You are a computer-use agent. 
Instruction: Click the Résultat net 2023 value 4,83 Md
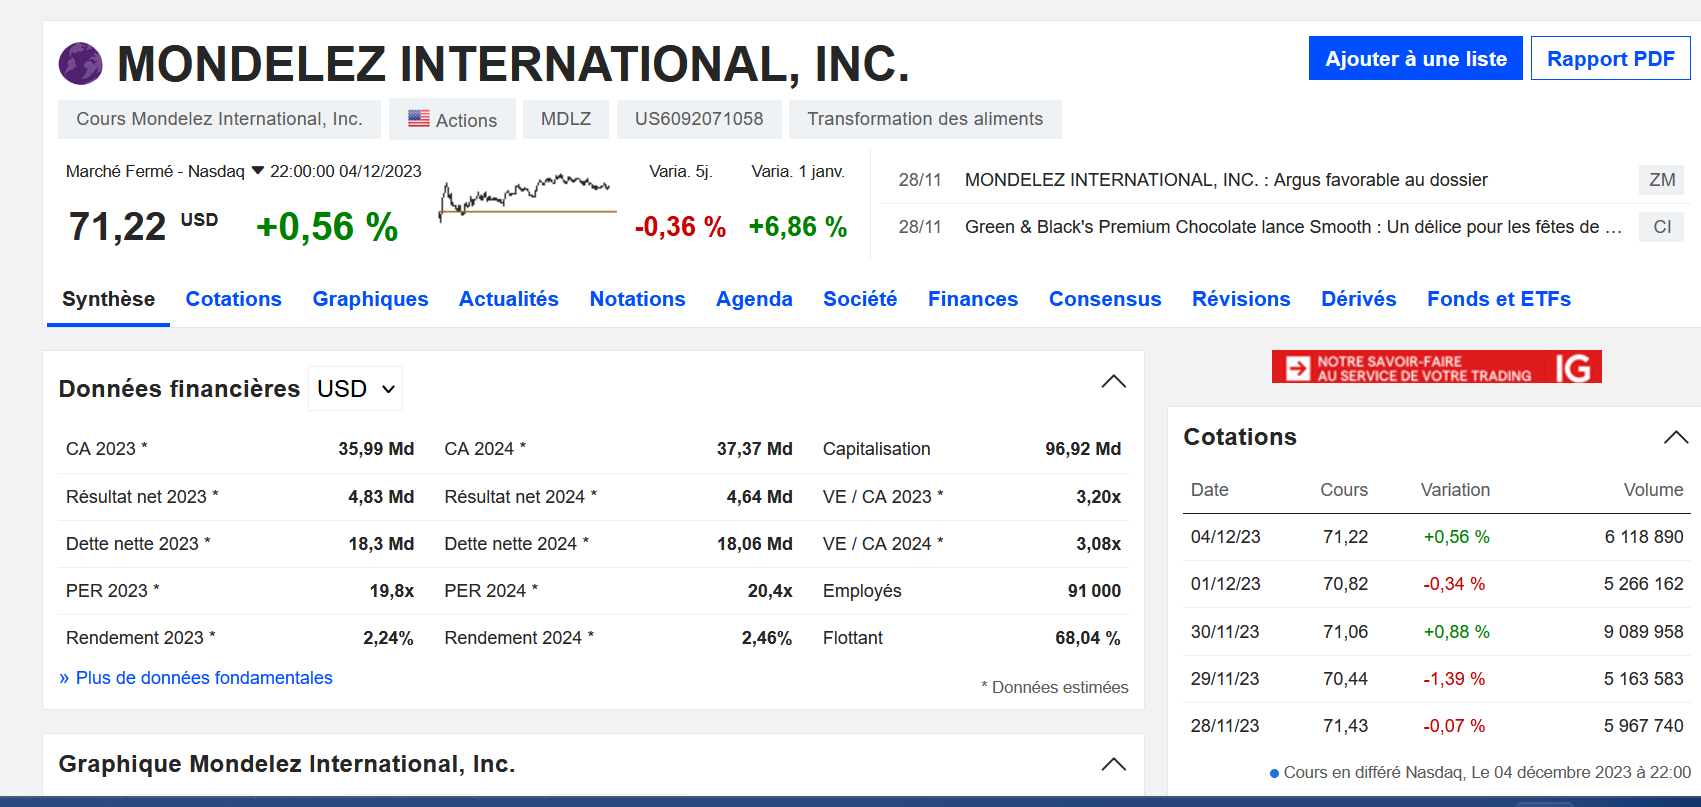381,497
